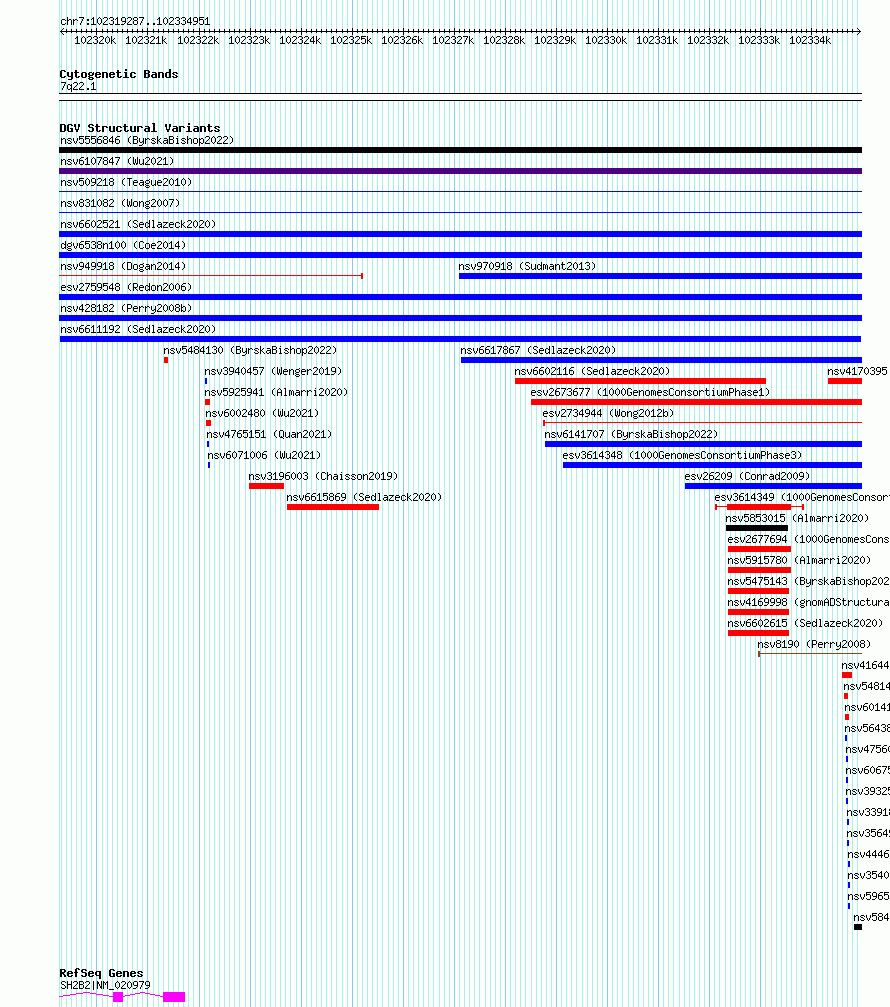Viewport: 890px width, 1007px height.
Task: Click the black bar under nsv5556846
Action: pyautogui.click(x=460, y=150)
